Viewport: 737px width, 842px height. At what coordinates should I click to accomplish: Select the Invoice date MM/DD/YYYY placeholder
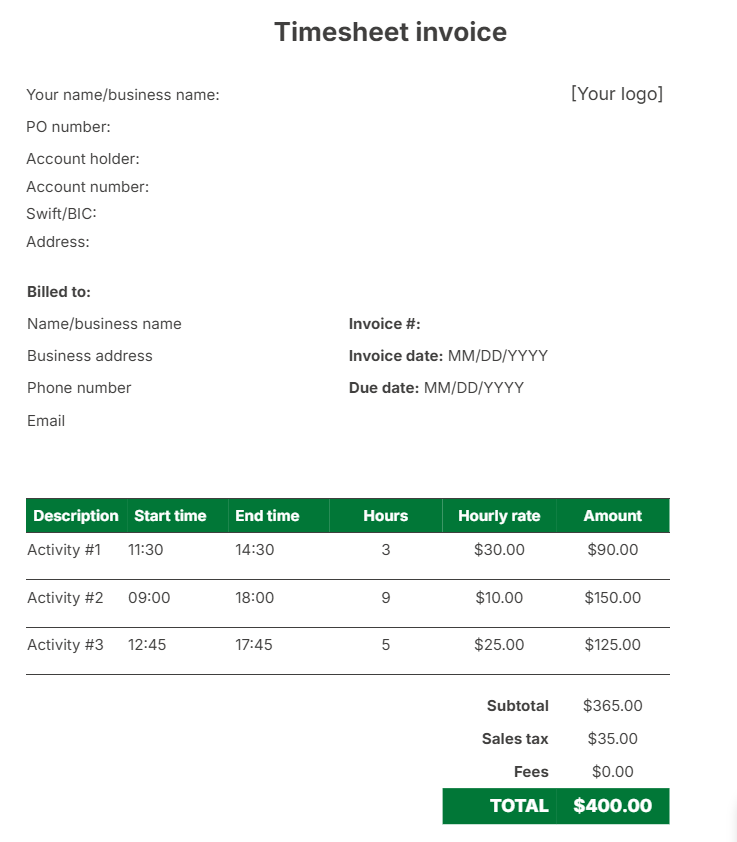click(498, 356)
